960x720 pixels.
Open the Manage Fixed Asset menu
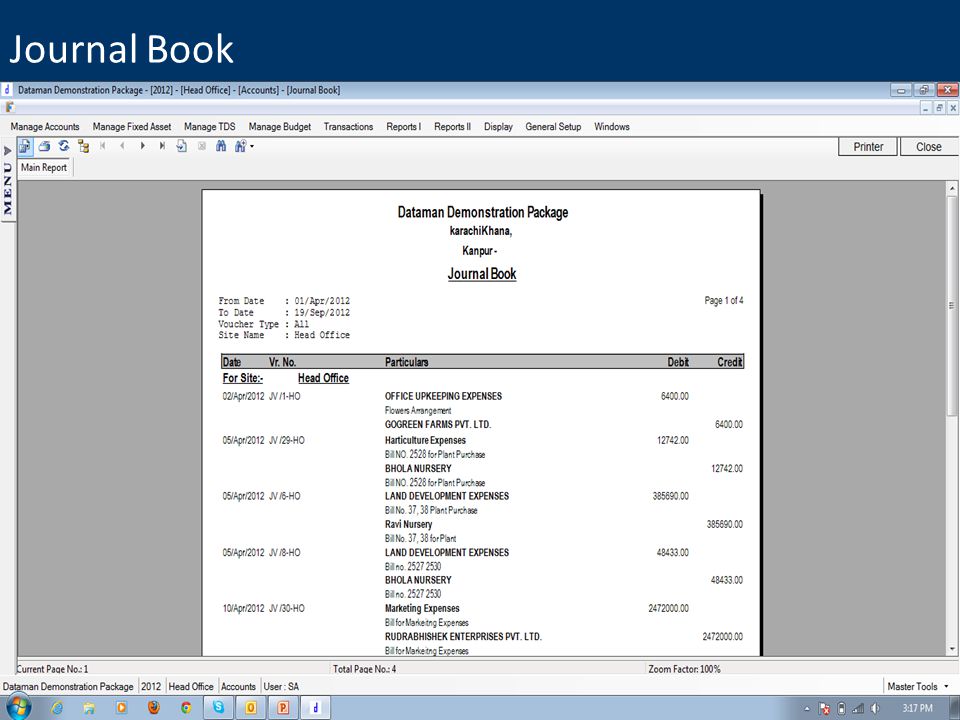[132, 127]
